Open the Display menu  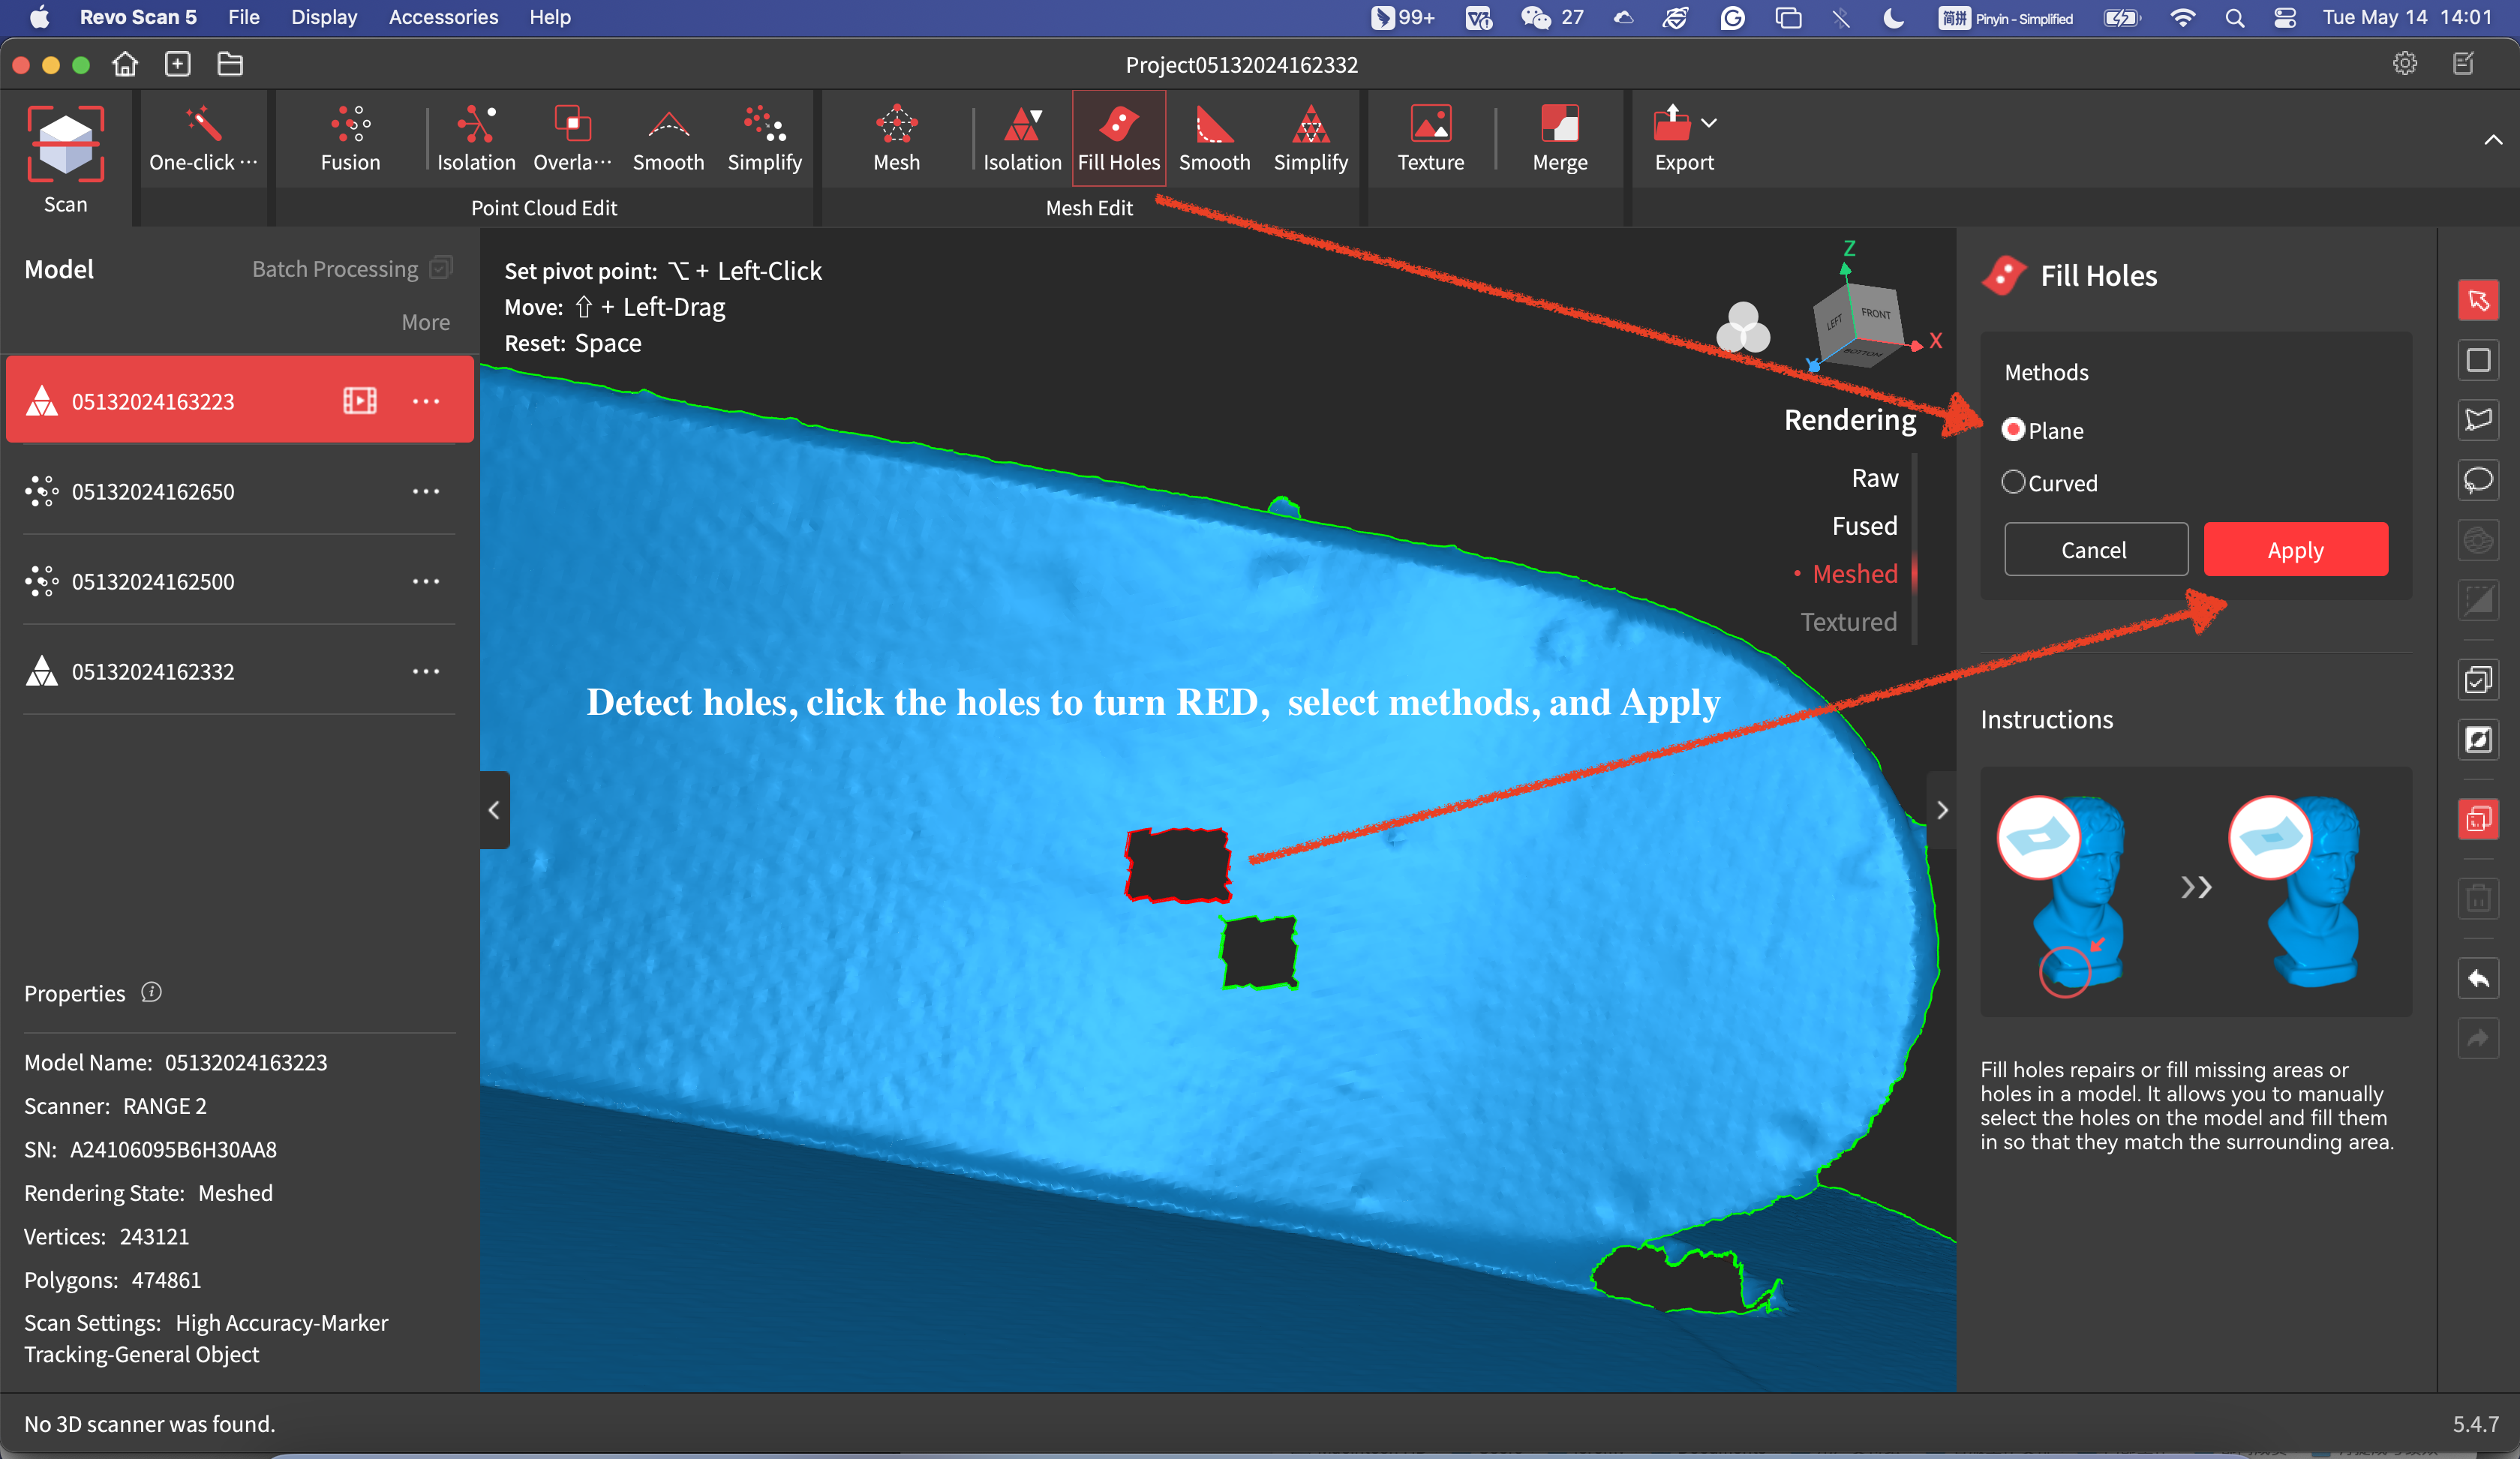[x=324, y=17]
